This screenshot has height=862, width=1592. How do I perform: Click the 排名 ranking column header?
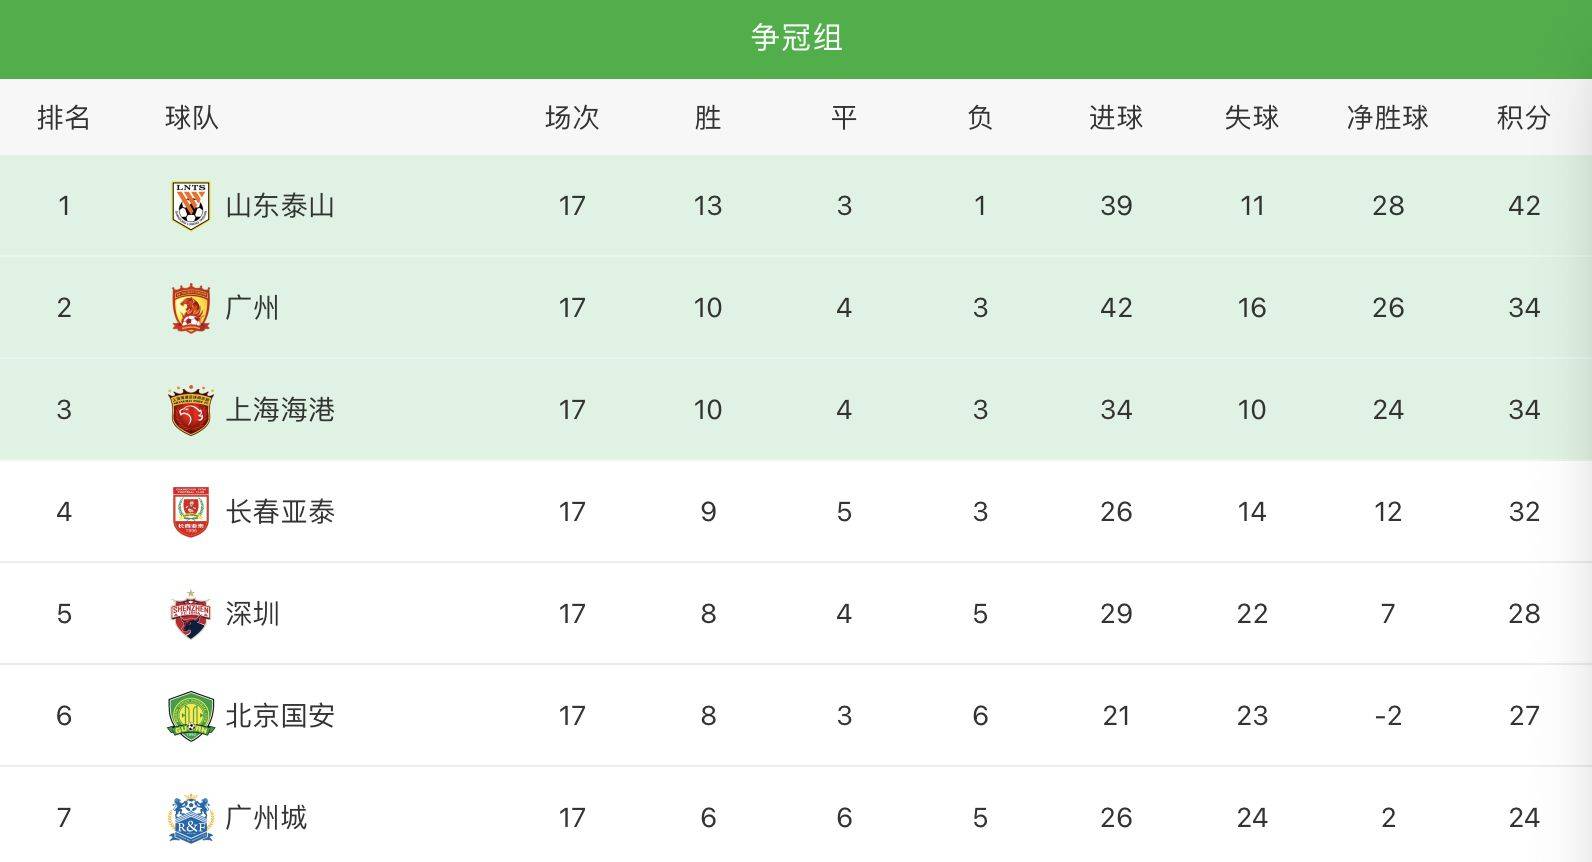pyautogui.click(x=64, y=118)
